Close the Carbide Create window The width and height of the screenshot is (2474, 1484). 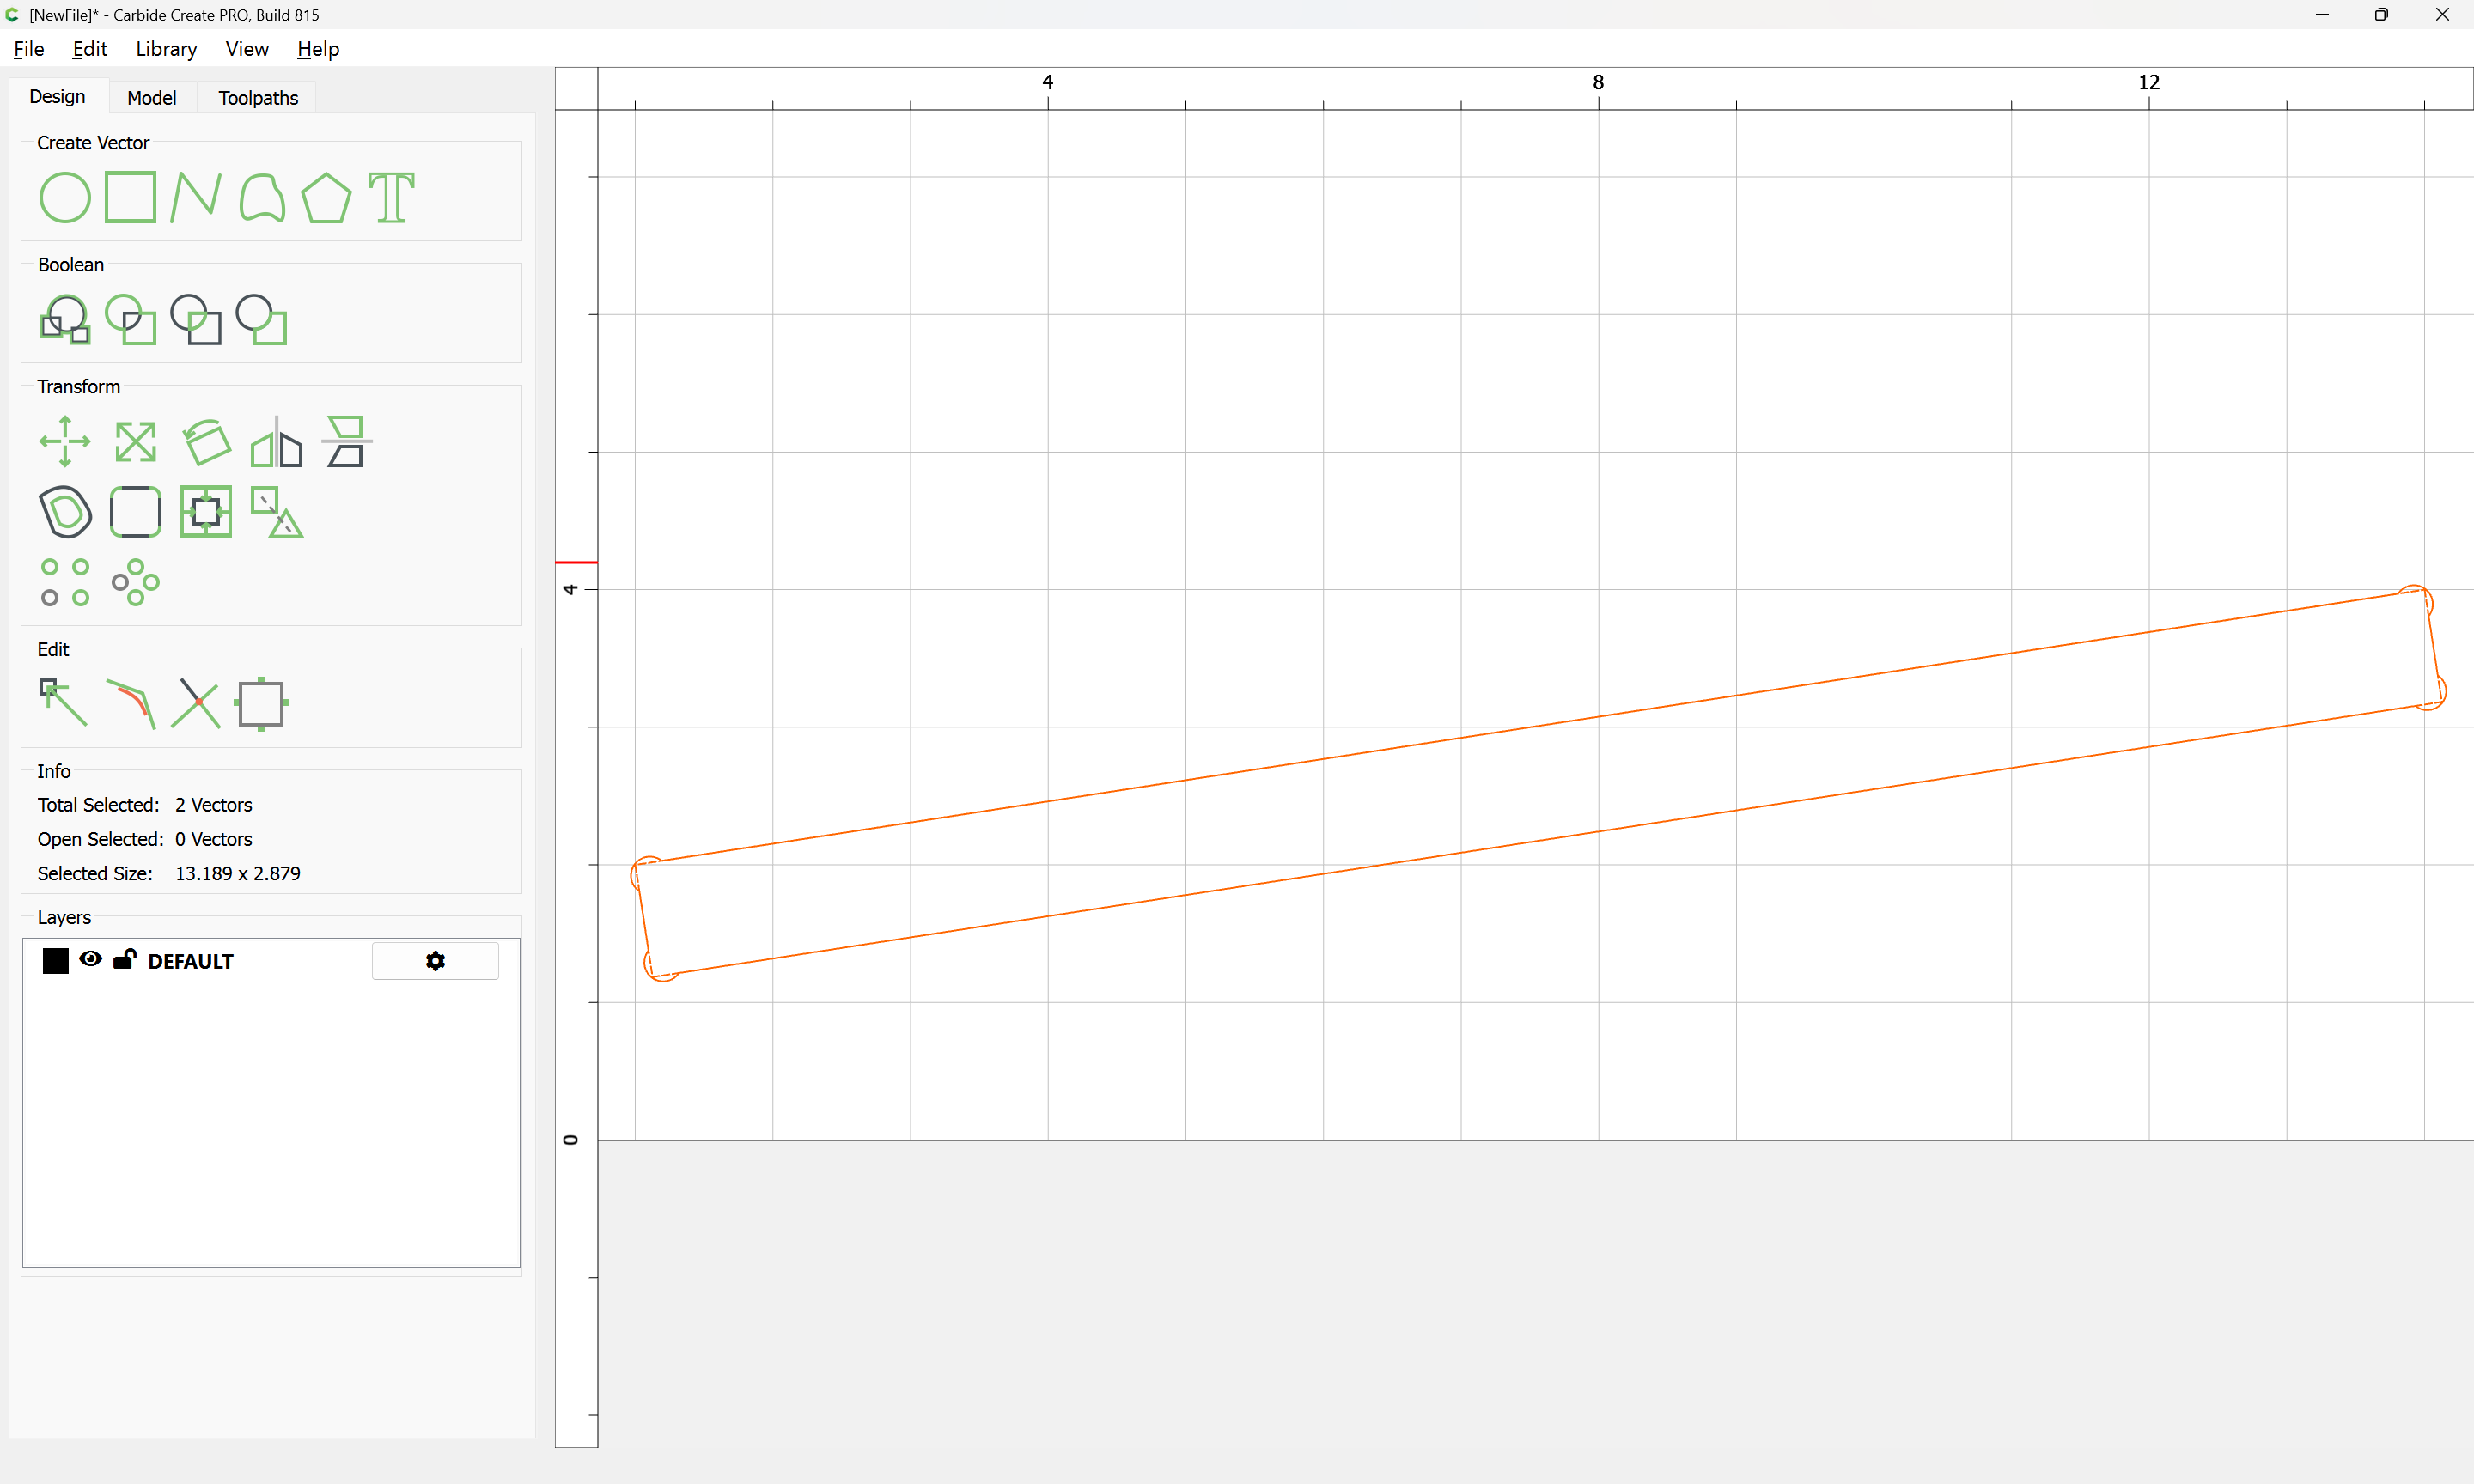click(2442, 14)
